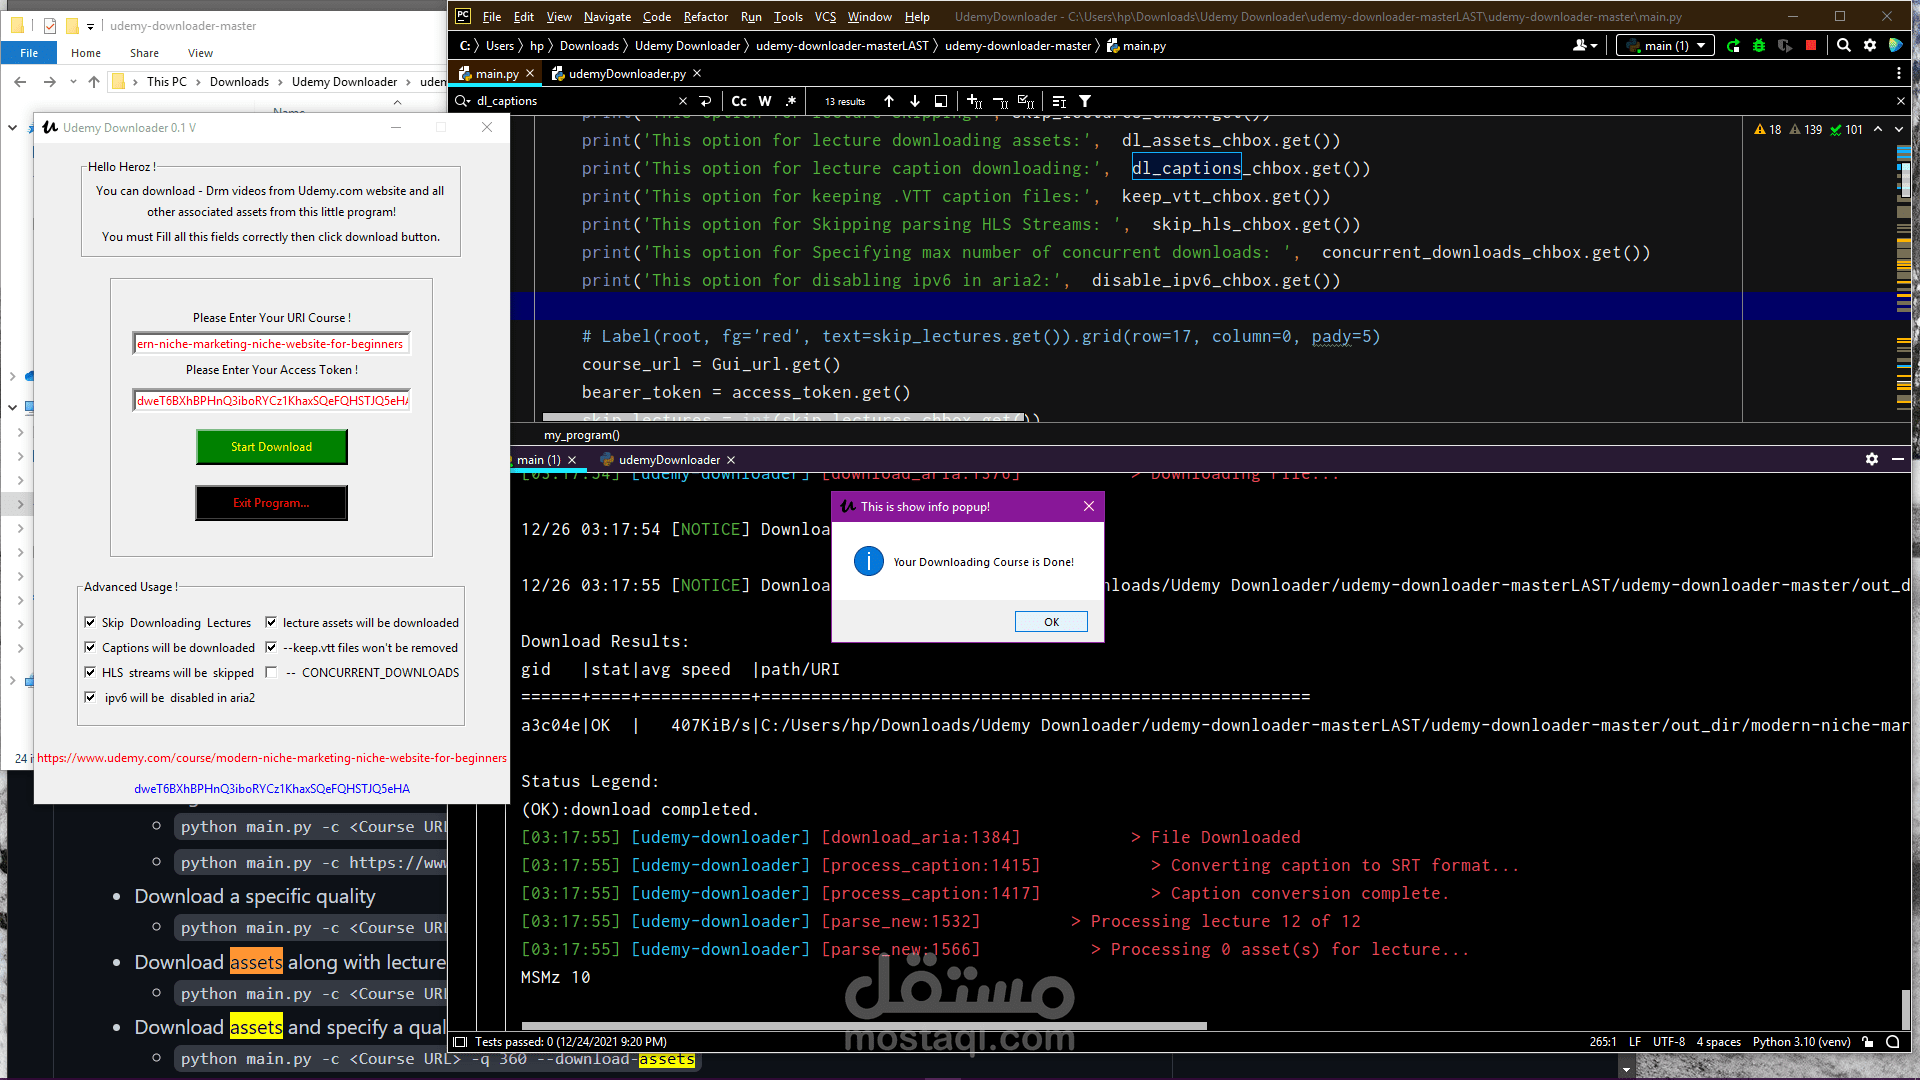The height and width of the screenshot is (1080, 1920).
Task: Open Search Everywhere magnifier icon
Action: tap(1843, 45)
